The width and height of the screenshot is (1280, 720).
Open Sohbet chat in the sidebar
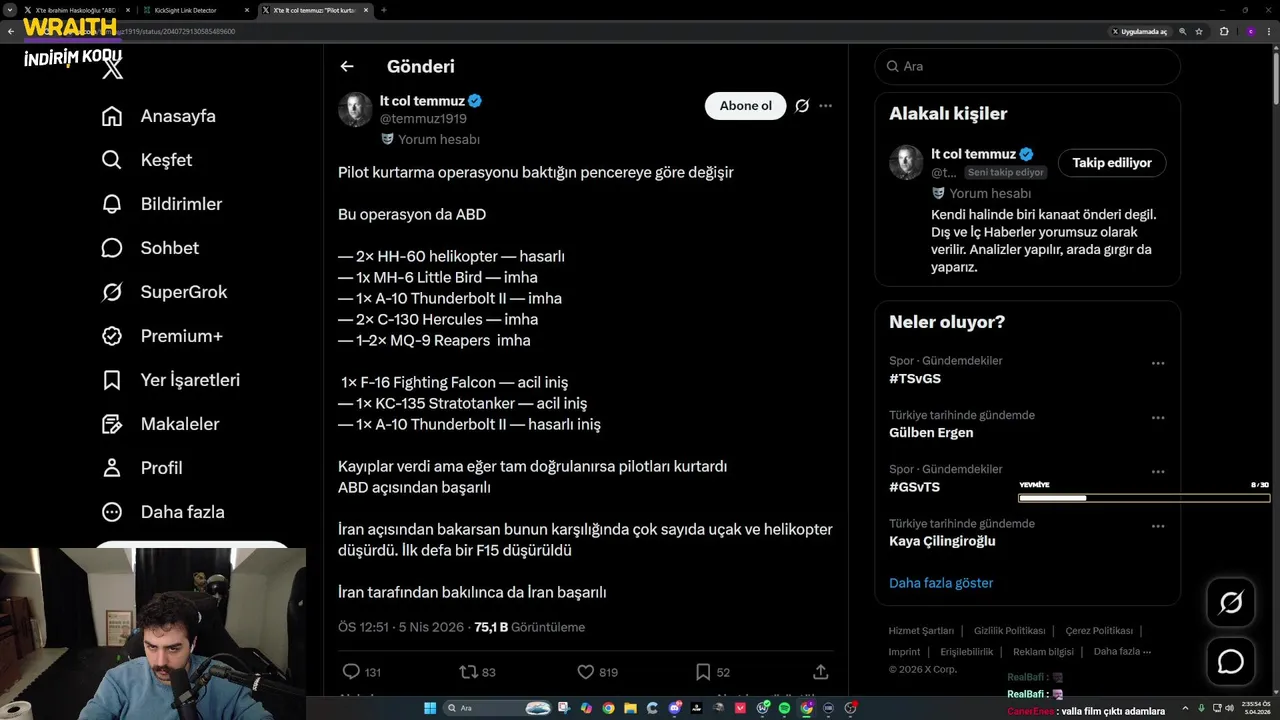[x=151, y=248]
